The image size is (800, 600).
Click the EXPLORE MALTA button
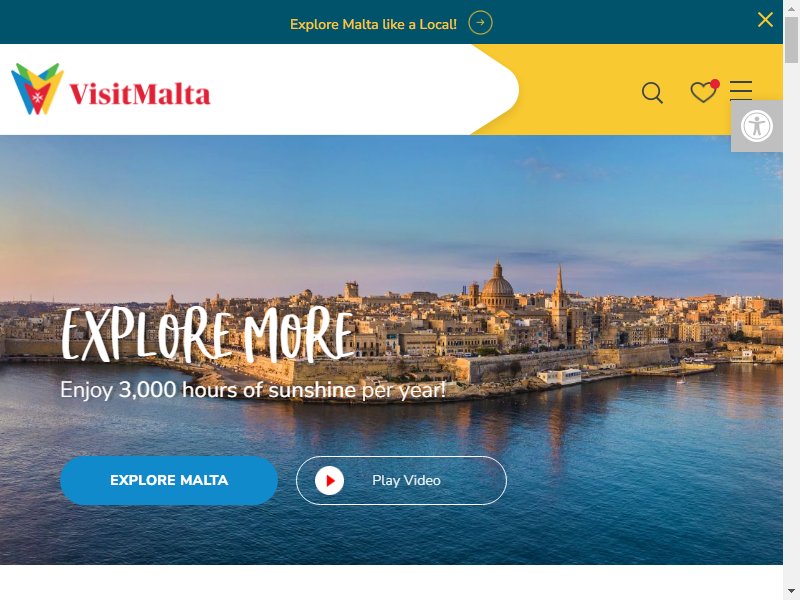pos(169,481)
